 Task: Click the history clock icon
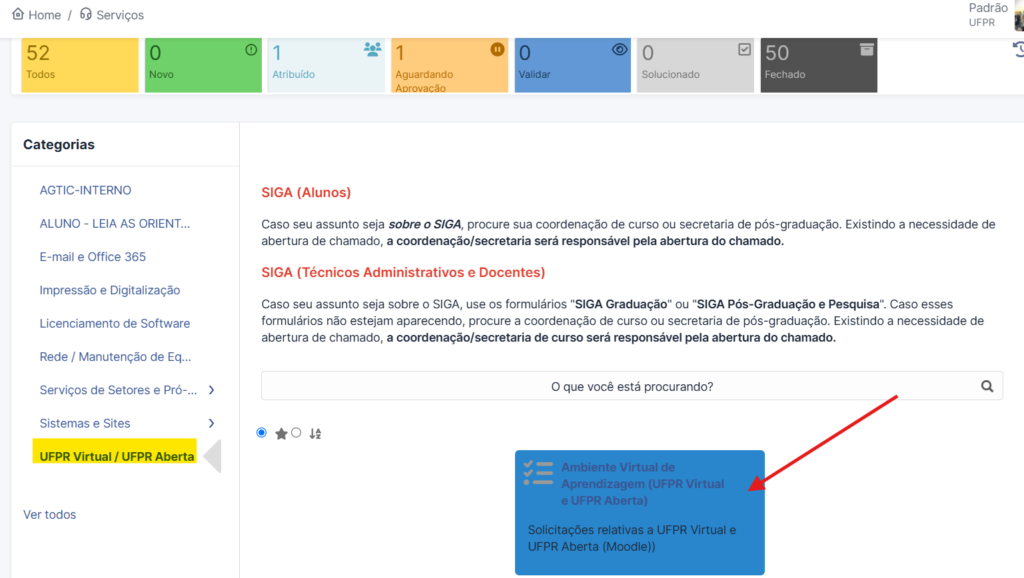pos(1019,50)
